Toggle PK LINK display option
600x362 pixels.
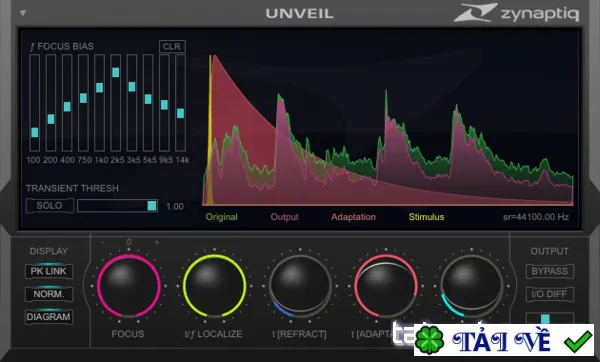point(49,271)
